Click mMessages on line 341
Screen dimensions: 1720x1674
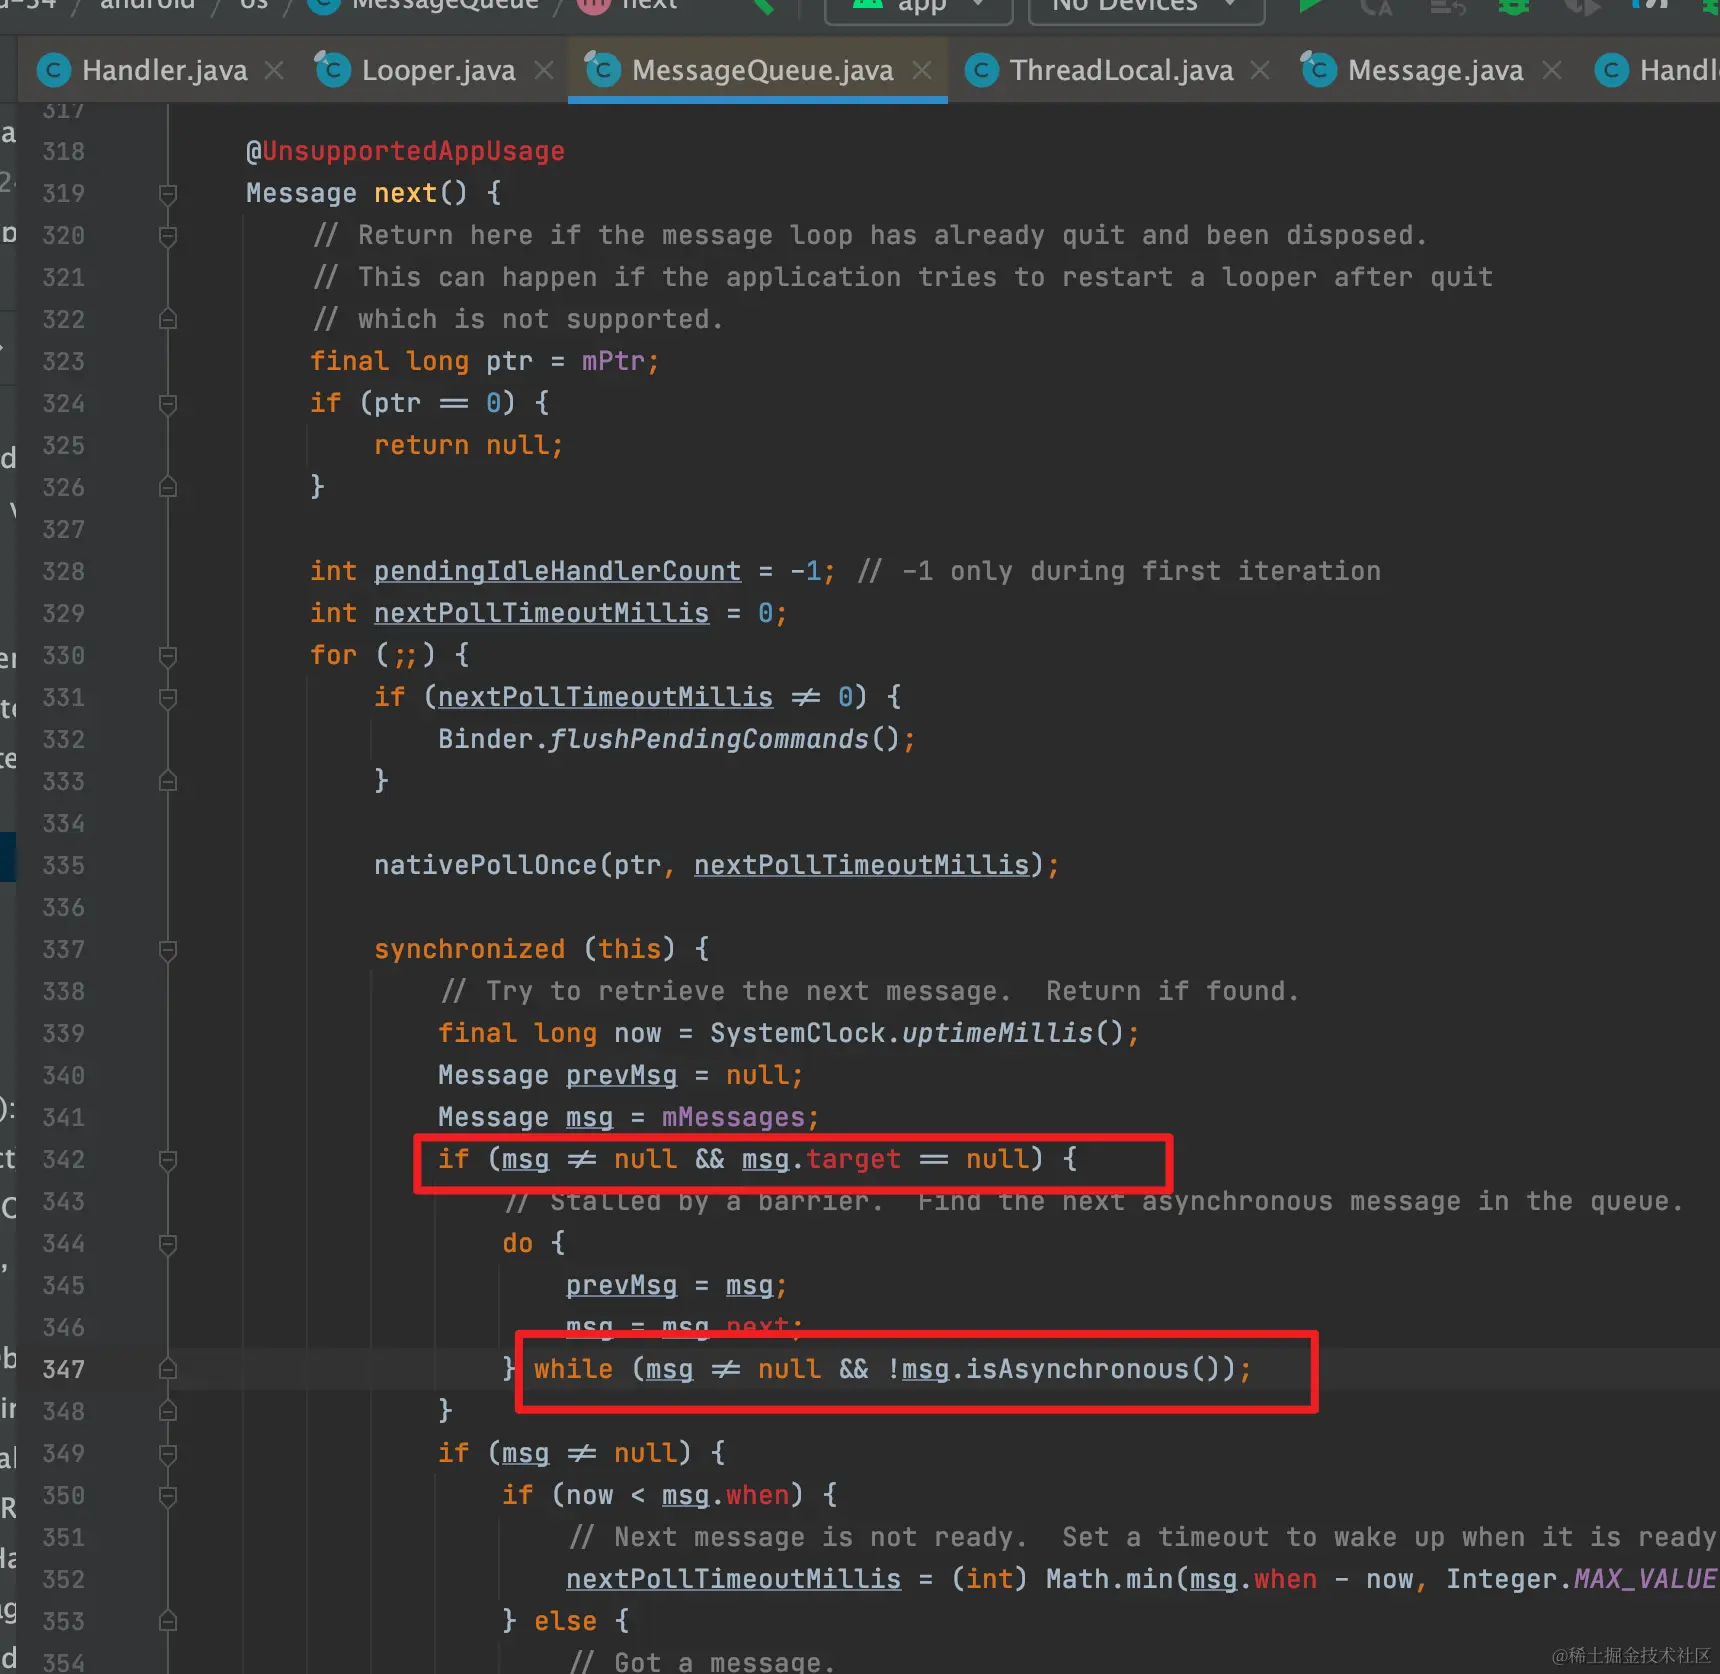tap(733, 1117)
